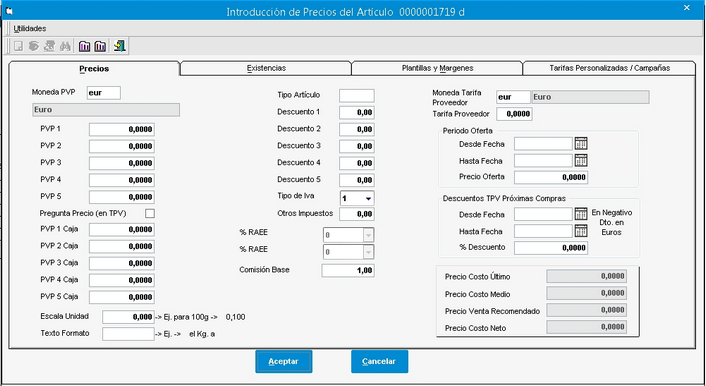Viewport: 706px width, 386px height.
Task: Click the binoculars search icon
Action: 65,46
